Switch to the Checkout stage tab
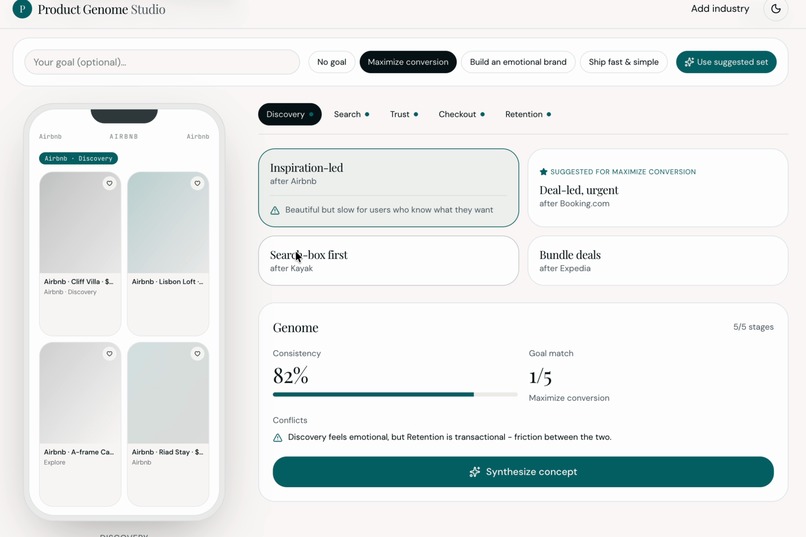 (x=461, y=114)
